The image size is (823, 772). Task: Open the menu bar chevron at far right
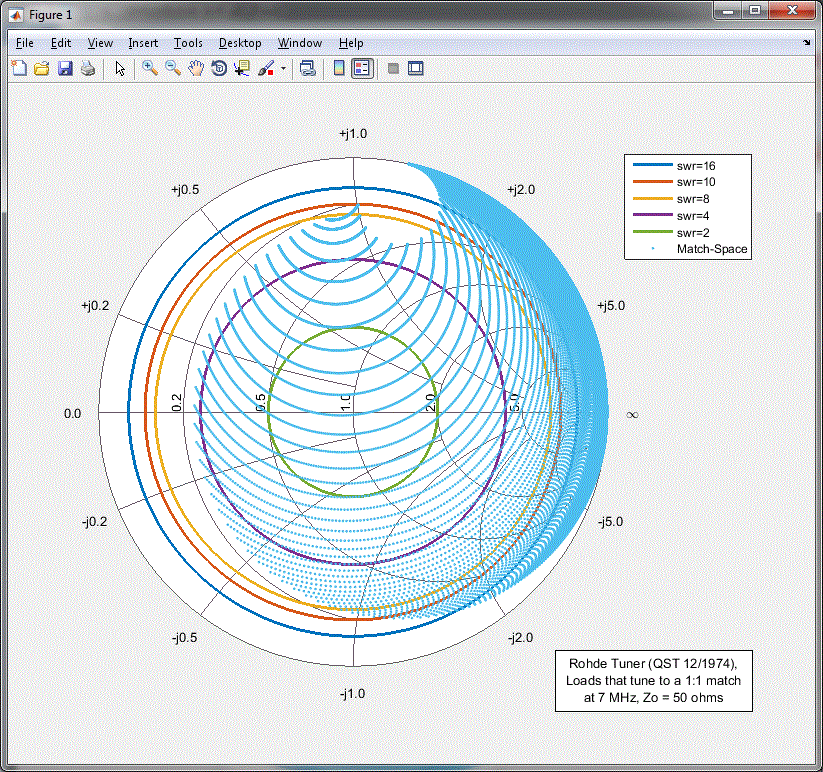[x=807, y=43]
